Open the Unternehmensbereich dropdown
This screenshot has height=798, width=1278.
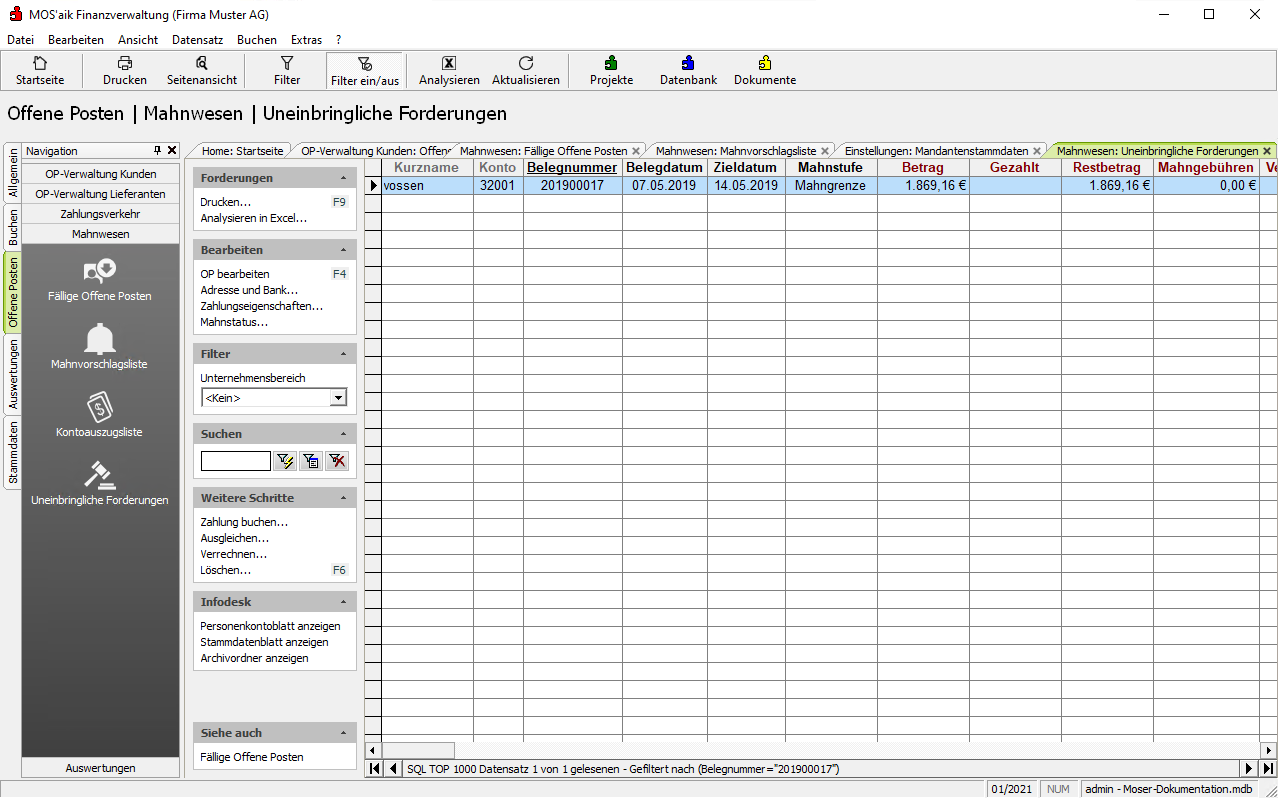click(338, 398)
